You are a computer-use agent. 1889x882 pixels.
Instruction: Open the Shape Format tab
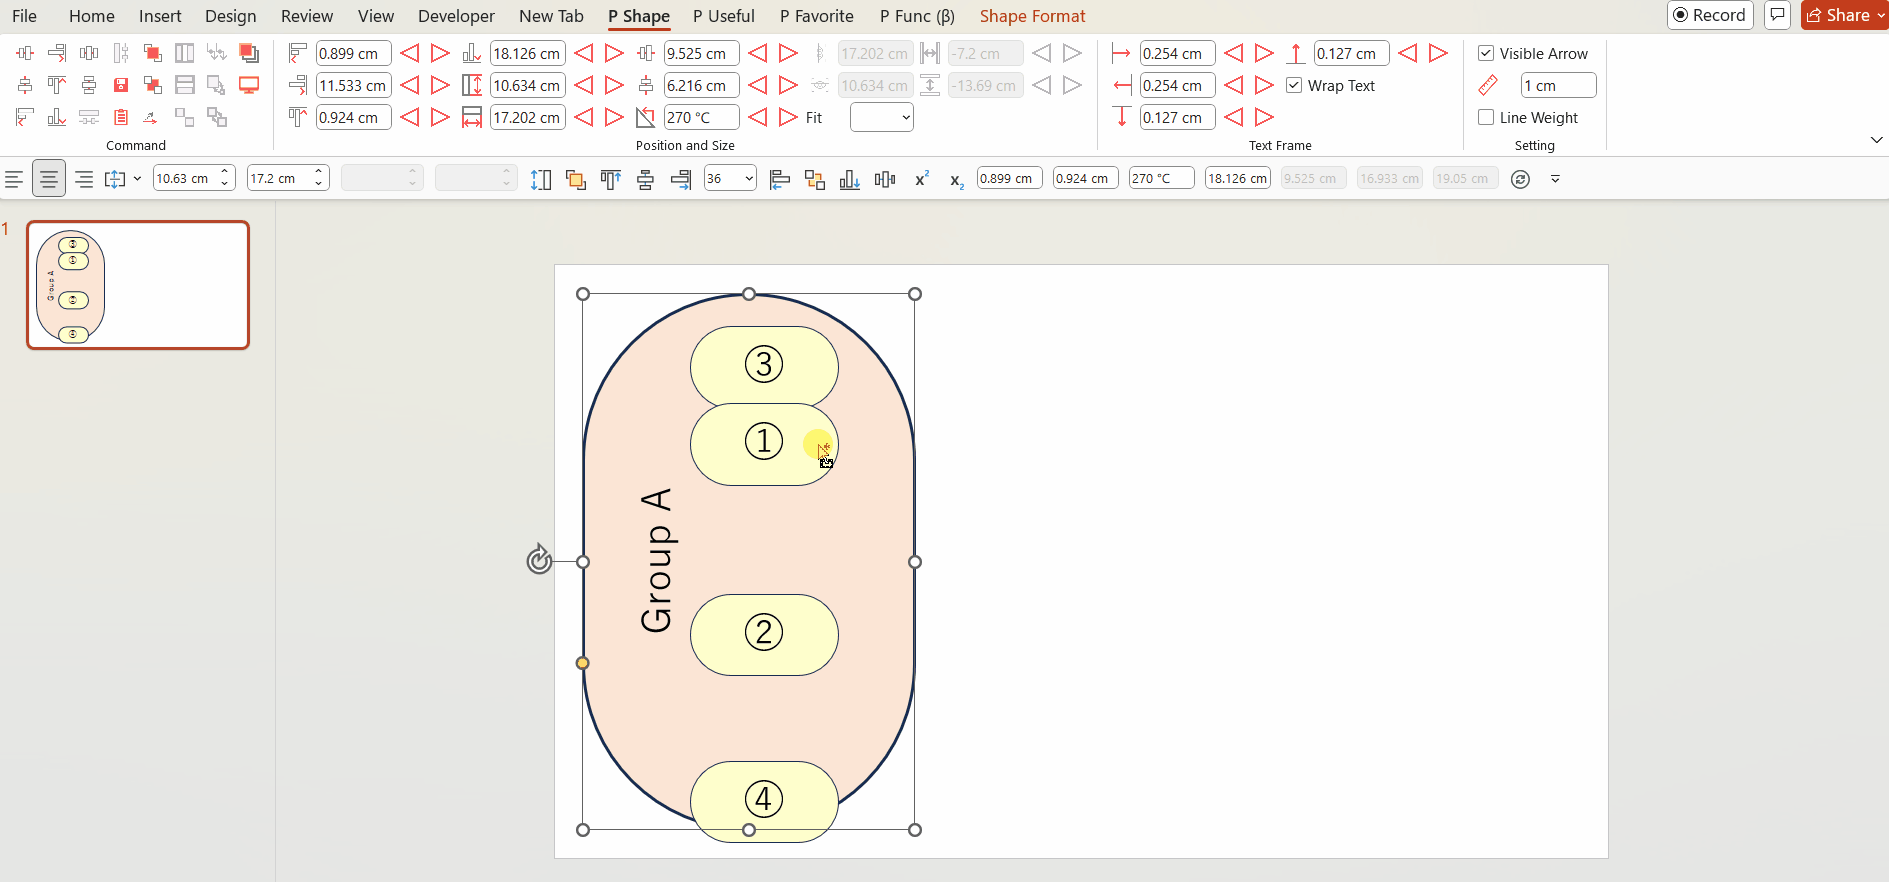coord(1032,16)
